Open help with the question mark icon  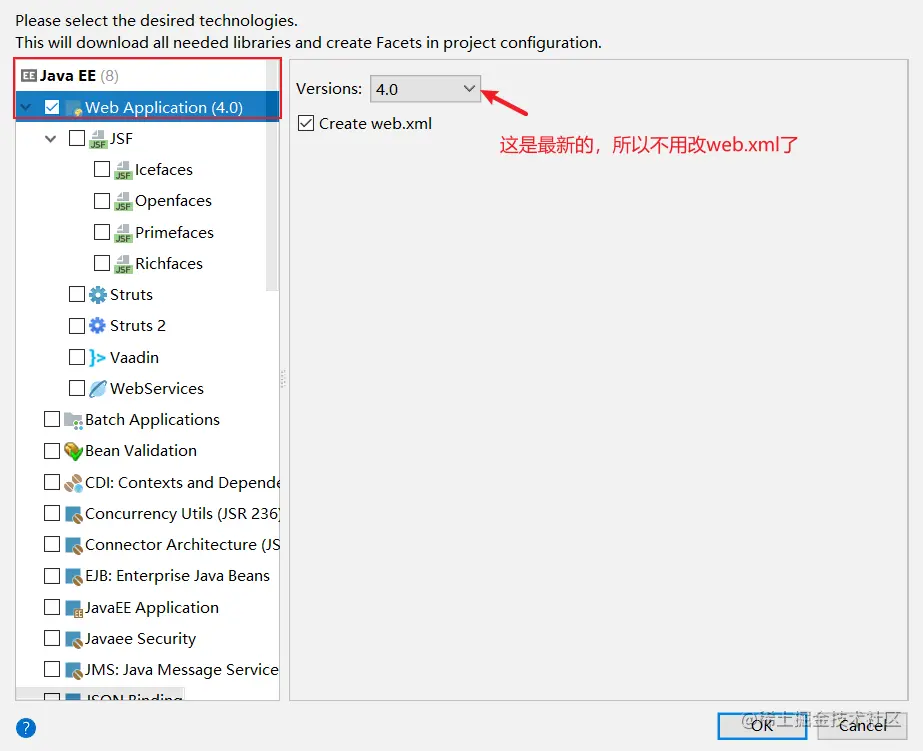[26, 728]
